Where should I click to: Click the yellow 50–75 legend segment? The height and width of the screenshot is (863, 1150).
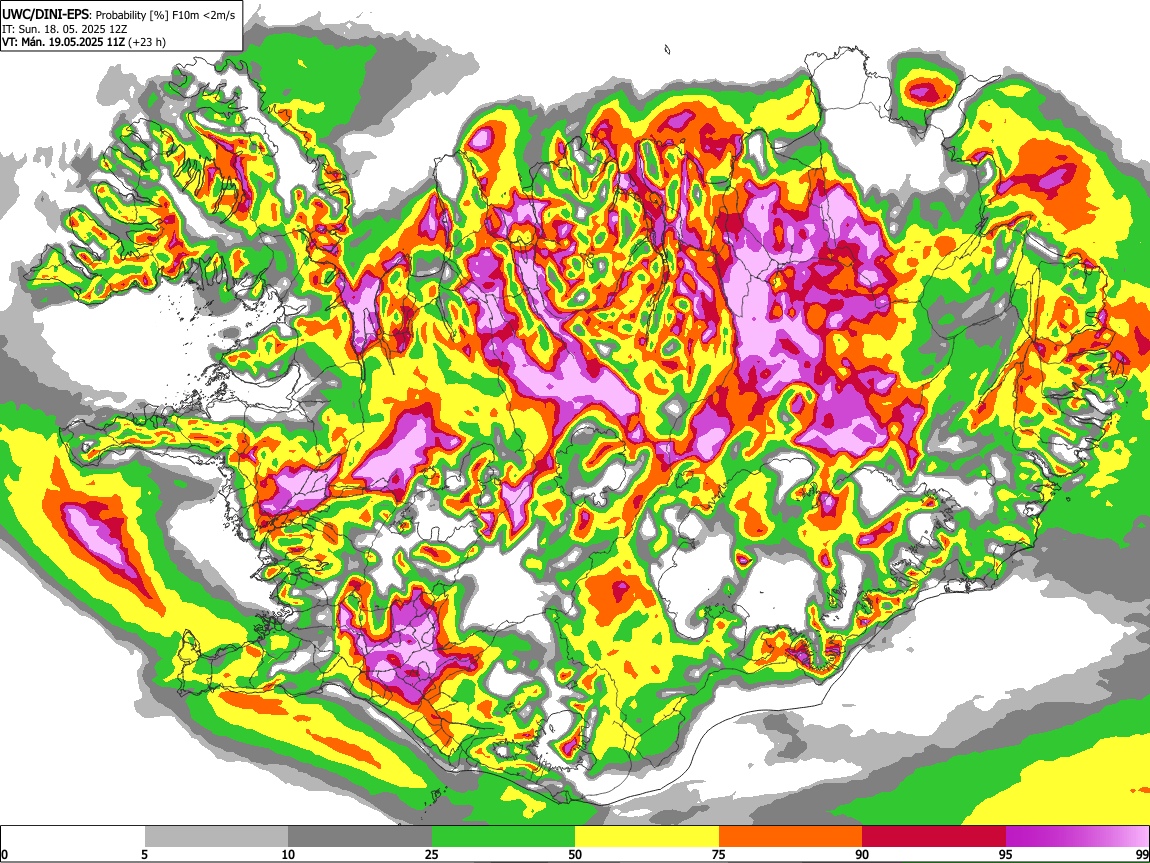(x=647, y=836)
